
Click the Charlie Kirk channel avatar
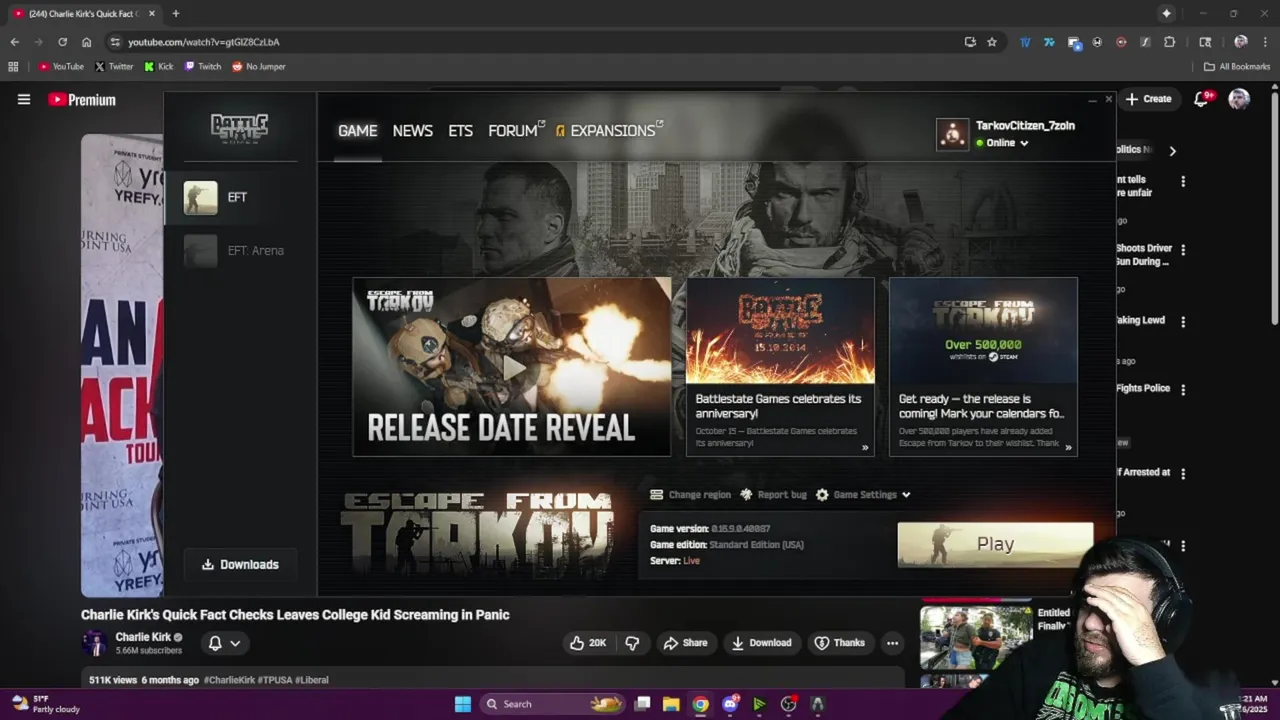click(x=94, y=643)
